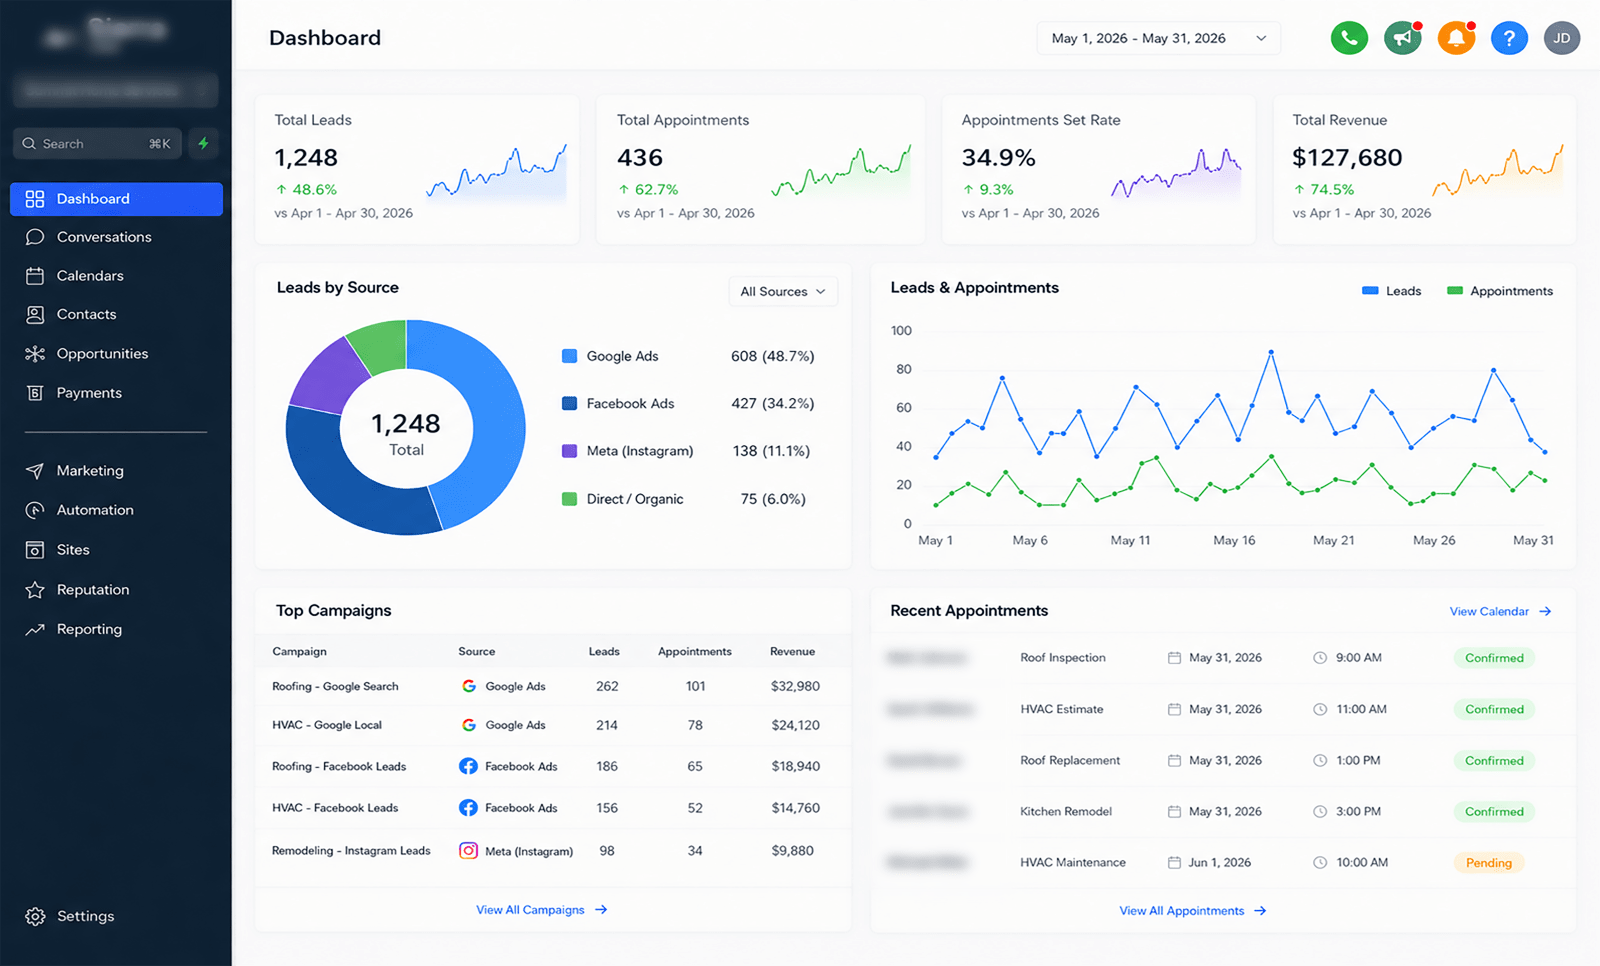Click the $32,980 revenue cell
The height and width of the screenshot is (966, 1600).
coord(795,686)
